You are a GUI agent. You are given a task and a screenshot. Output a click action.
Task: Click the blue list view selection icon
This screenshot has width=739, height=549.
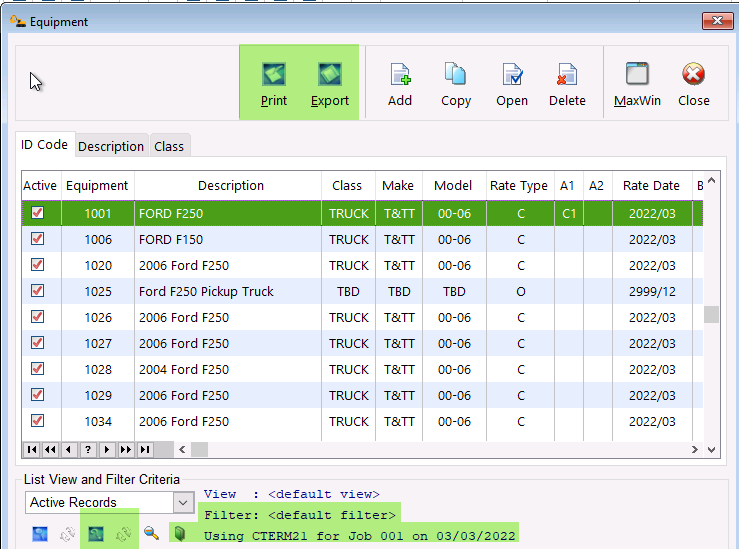point(40,534)
